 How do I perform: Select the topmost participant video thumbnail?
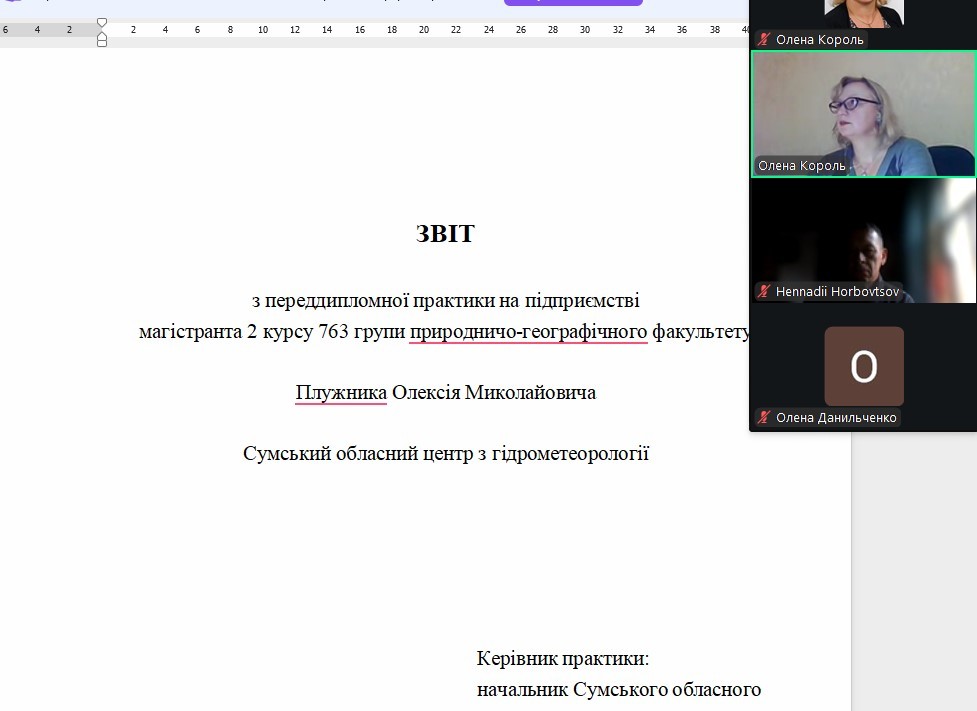863,13
